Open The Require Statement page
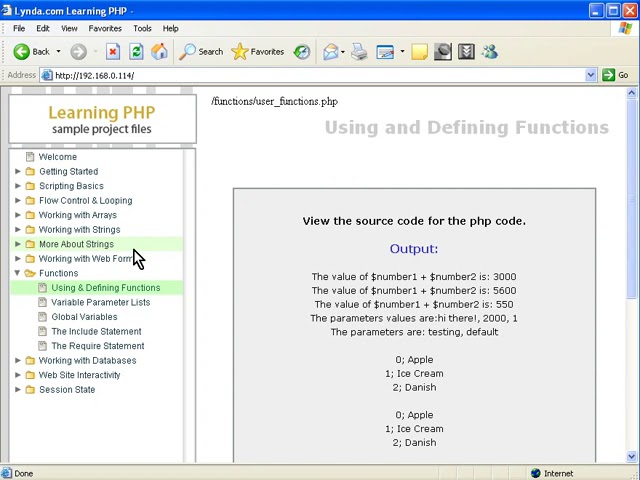 [x=98, y=346]
